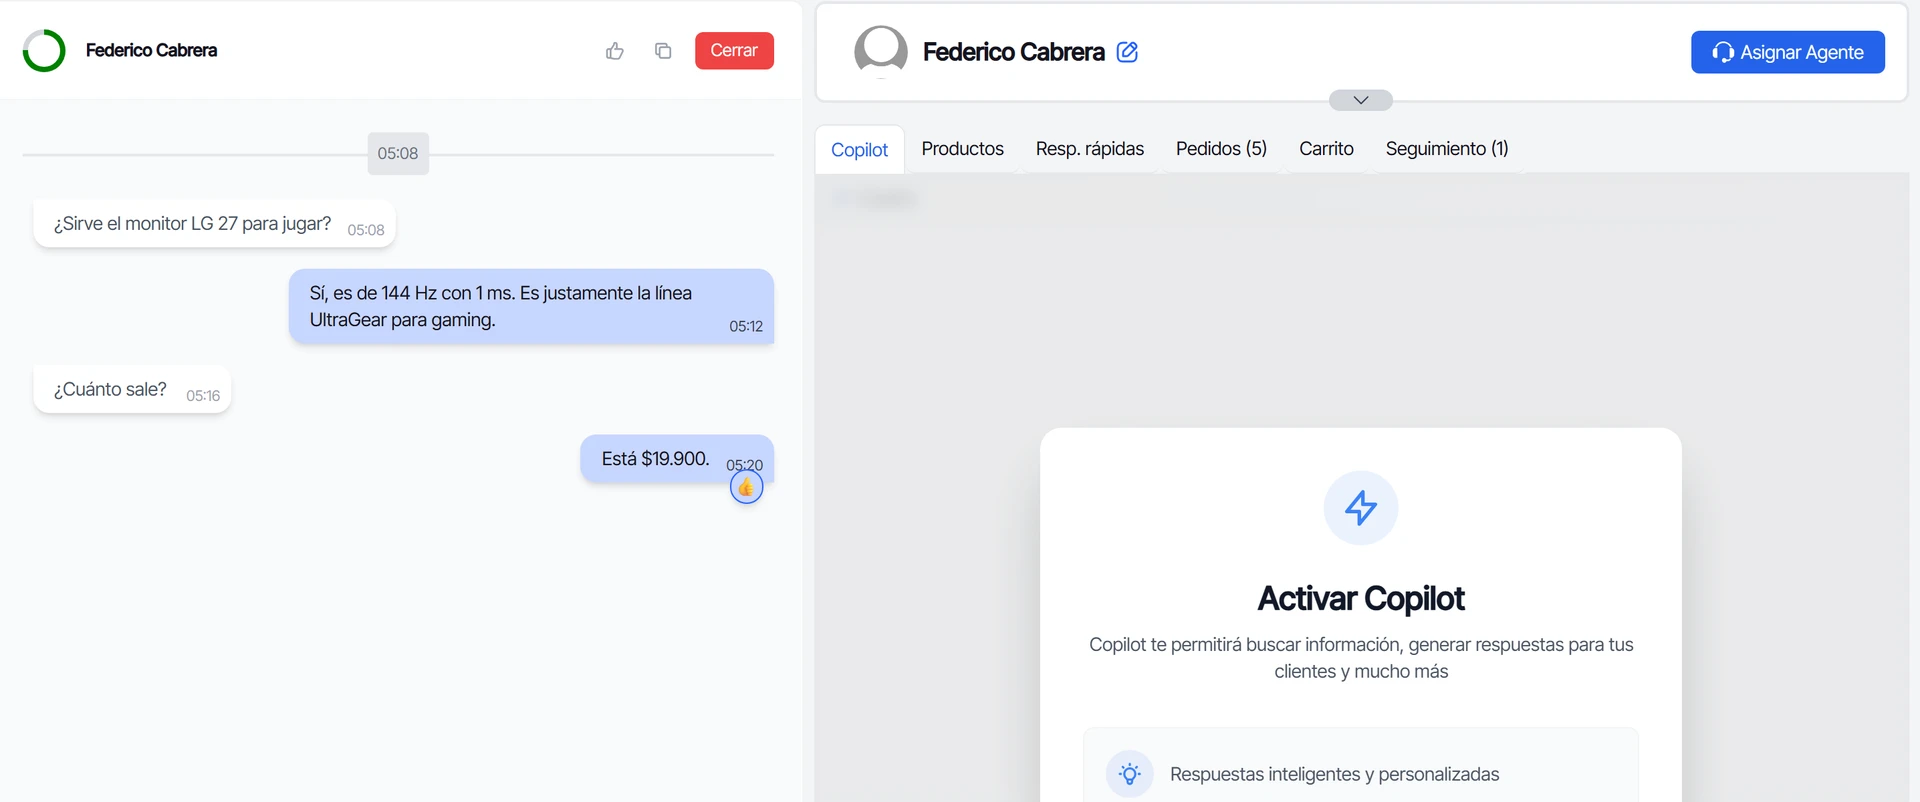Click the profile avatar of Federico Cabrera
The image size is (1920, 802).
click(x=881, y=51)
